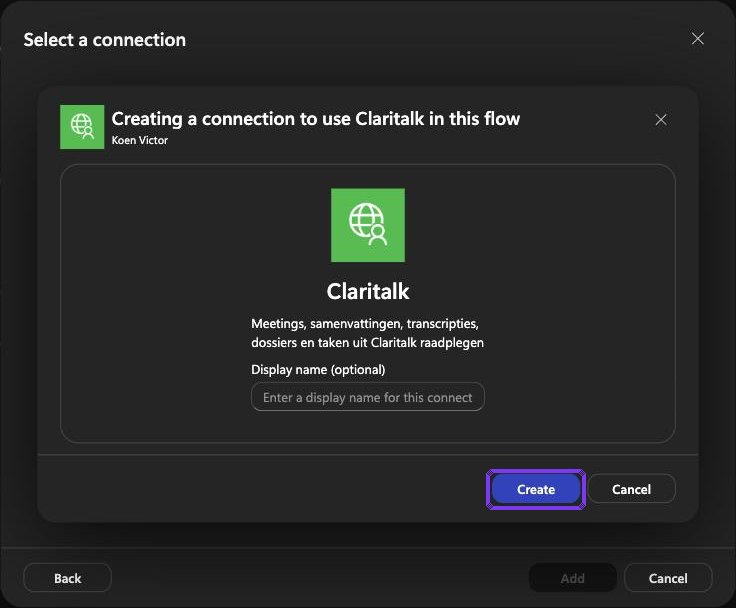Close the Select a connection dialog
736x608 pixels.
698,38
